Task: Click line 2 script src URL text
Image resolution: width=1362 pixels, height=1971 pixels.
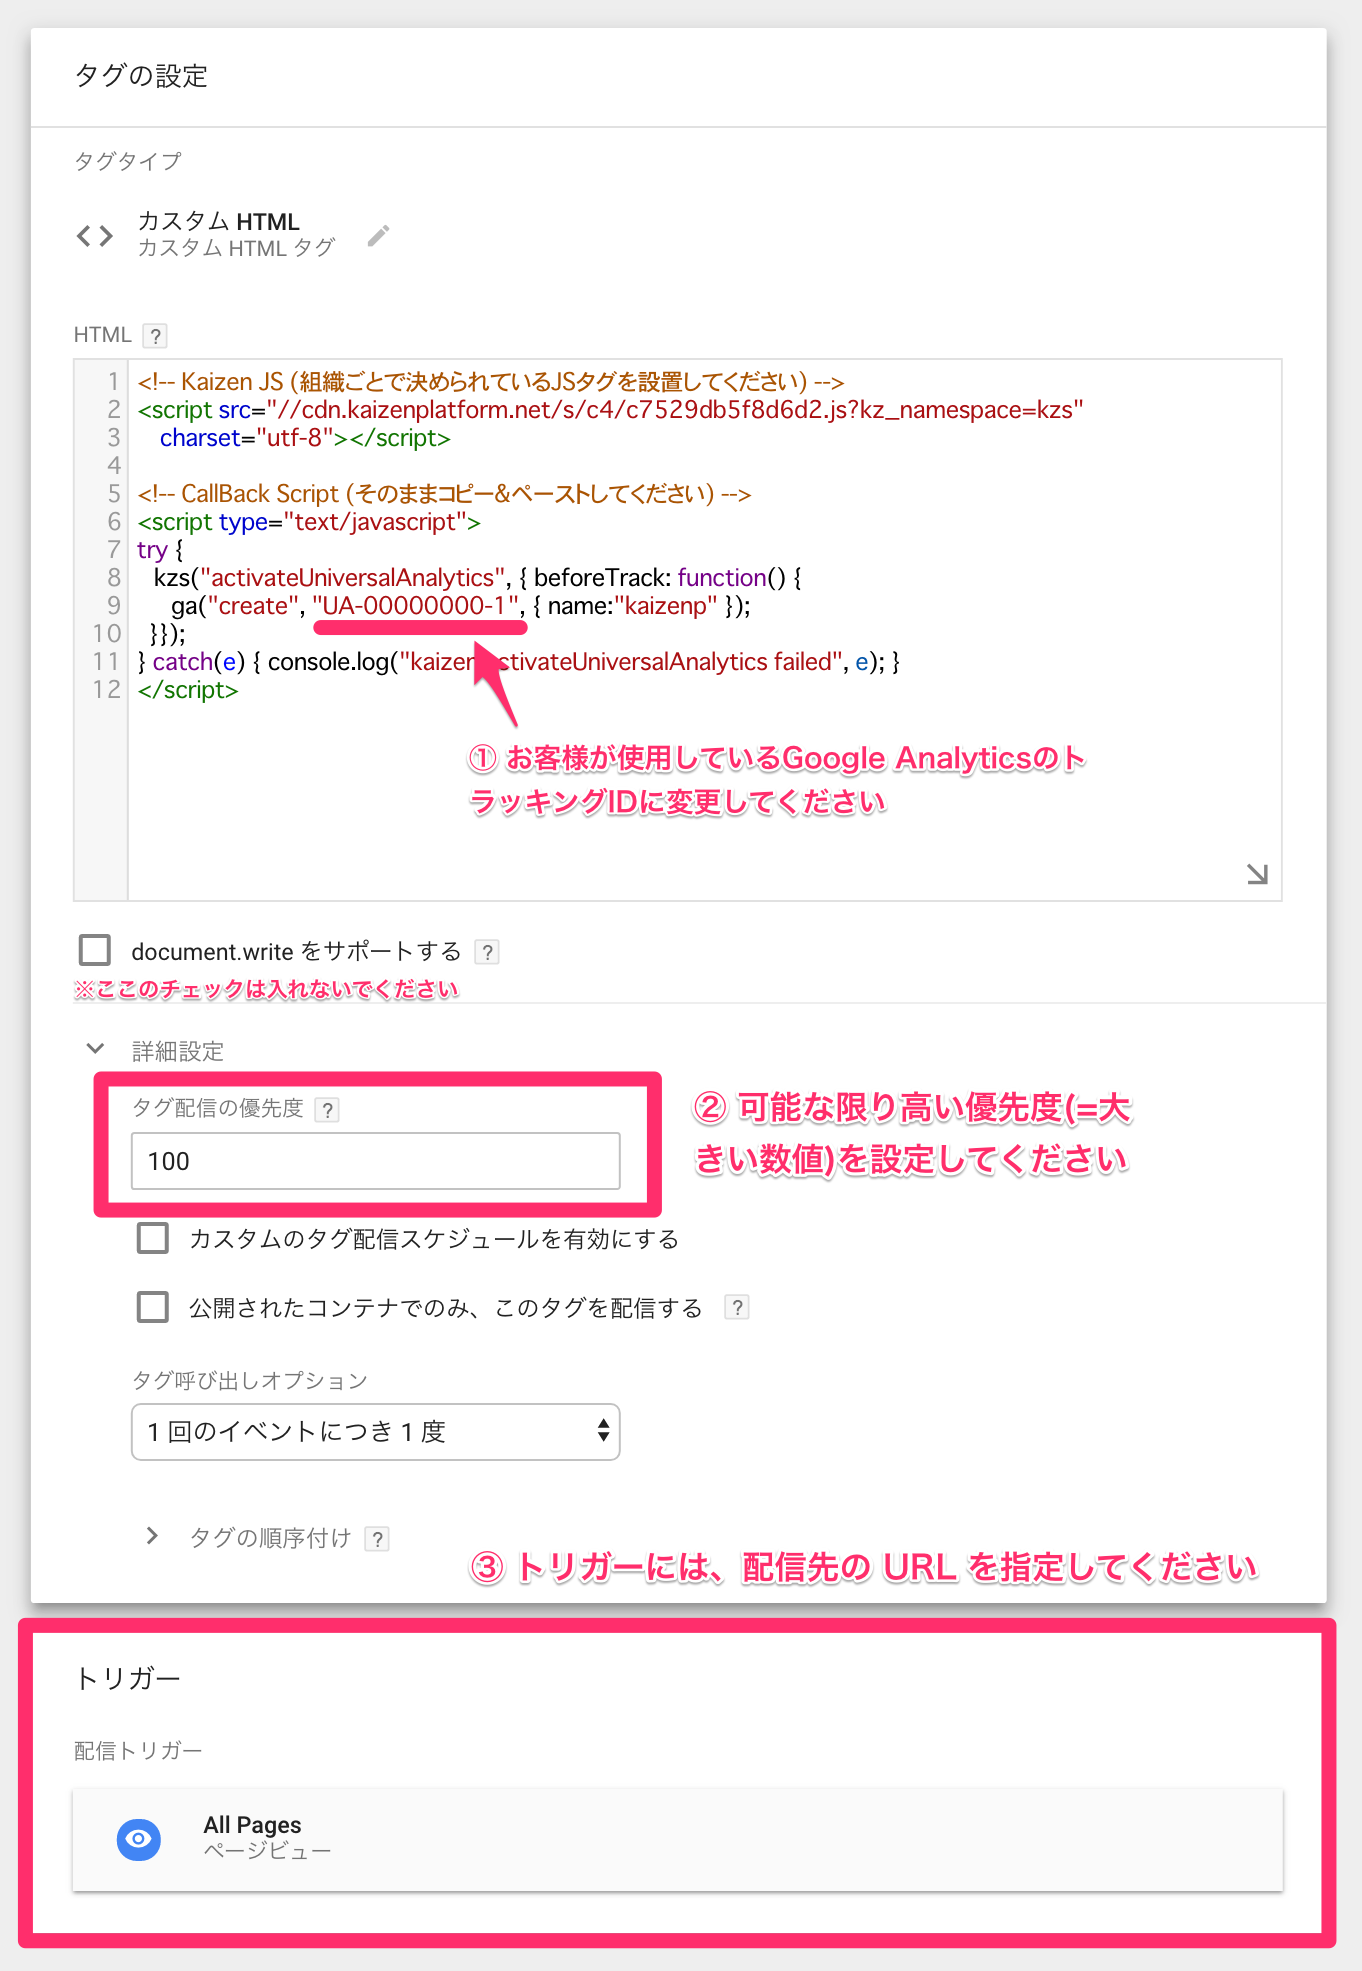Action: click(675, 410)
